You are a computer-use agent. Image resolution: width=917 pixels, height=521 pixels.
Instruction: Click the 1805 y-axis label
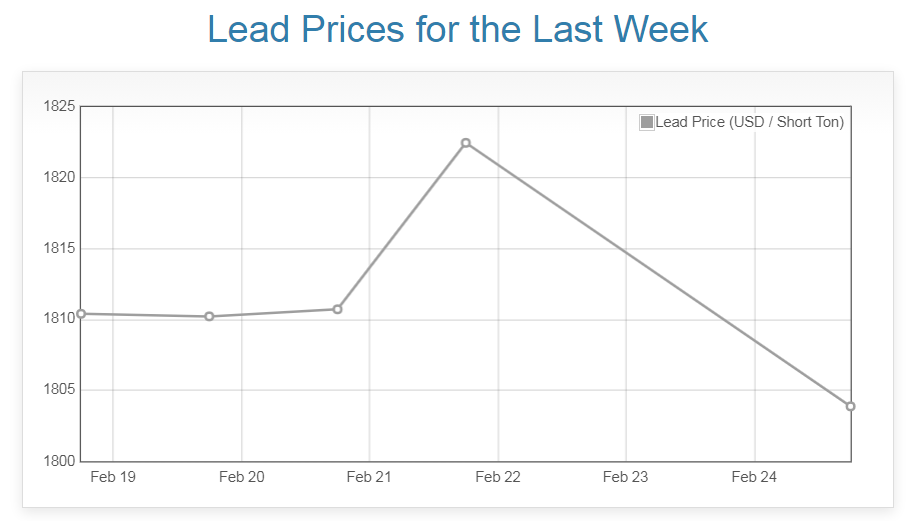click(60, 390)
